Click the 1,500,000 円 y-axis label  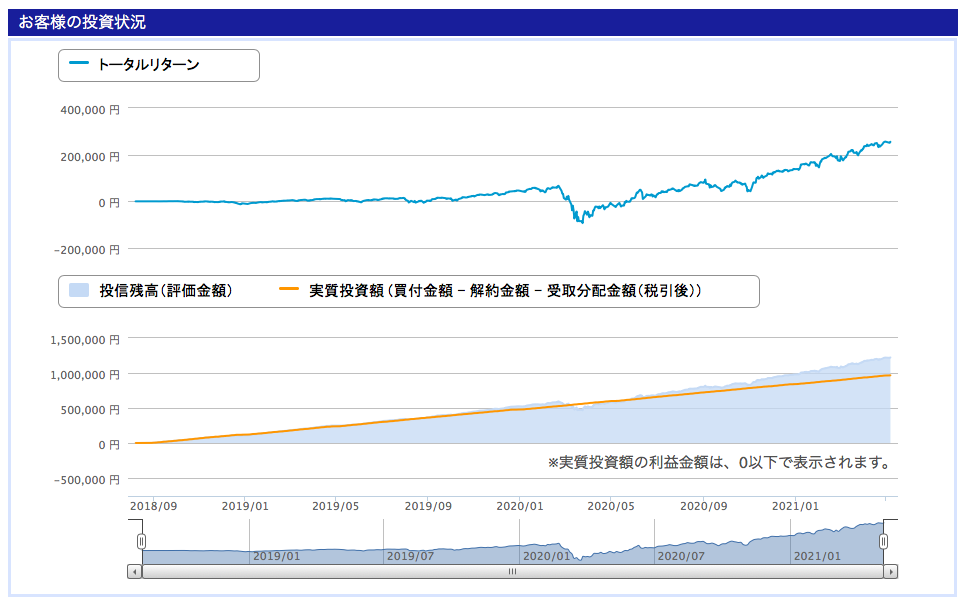(x=85, y=340)
